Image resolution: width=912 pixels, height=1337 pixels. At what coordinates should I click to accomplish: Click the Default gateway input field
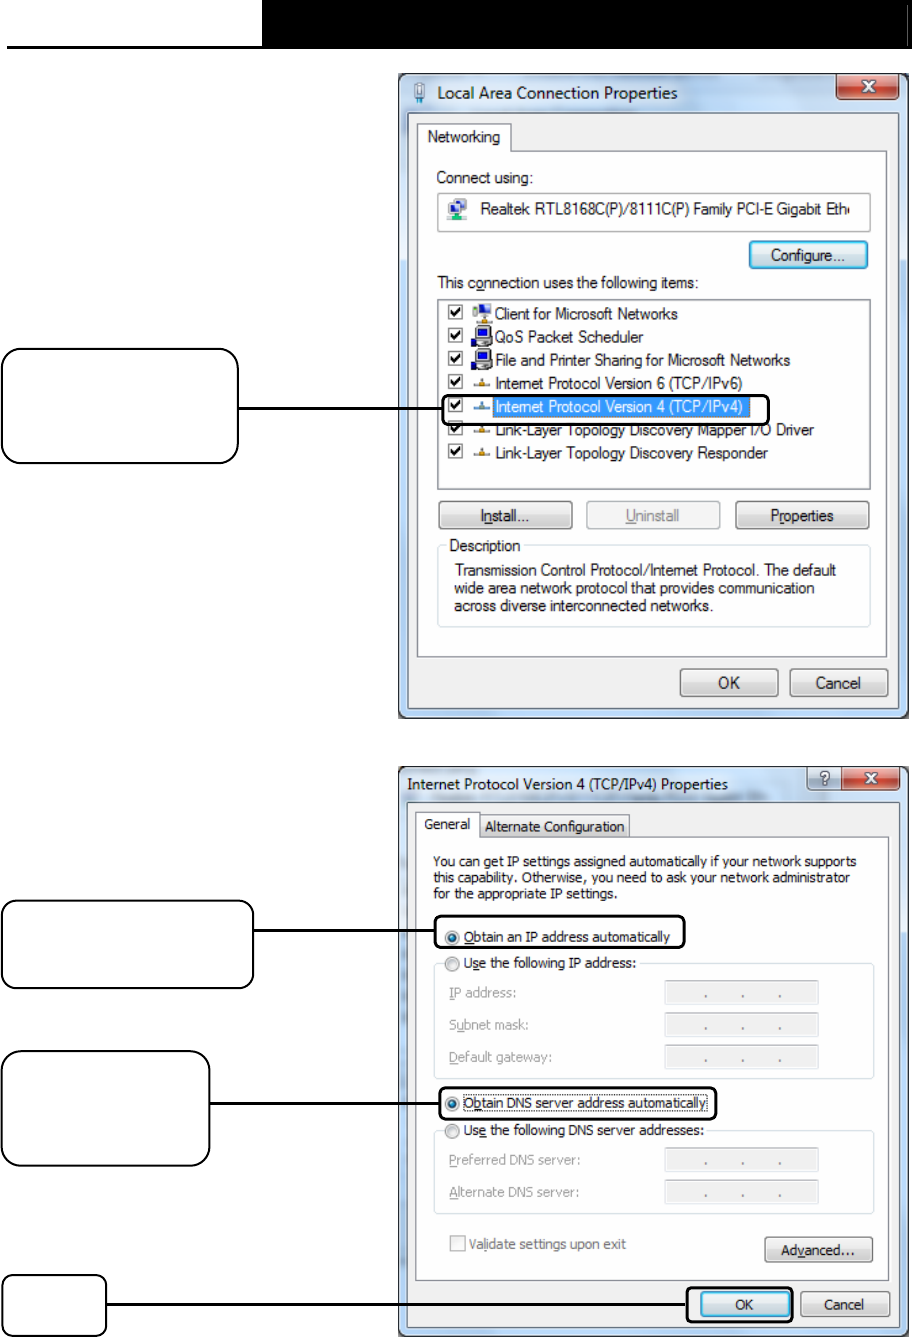point(741,1057)
